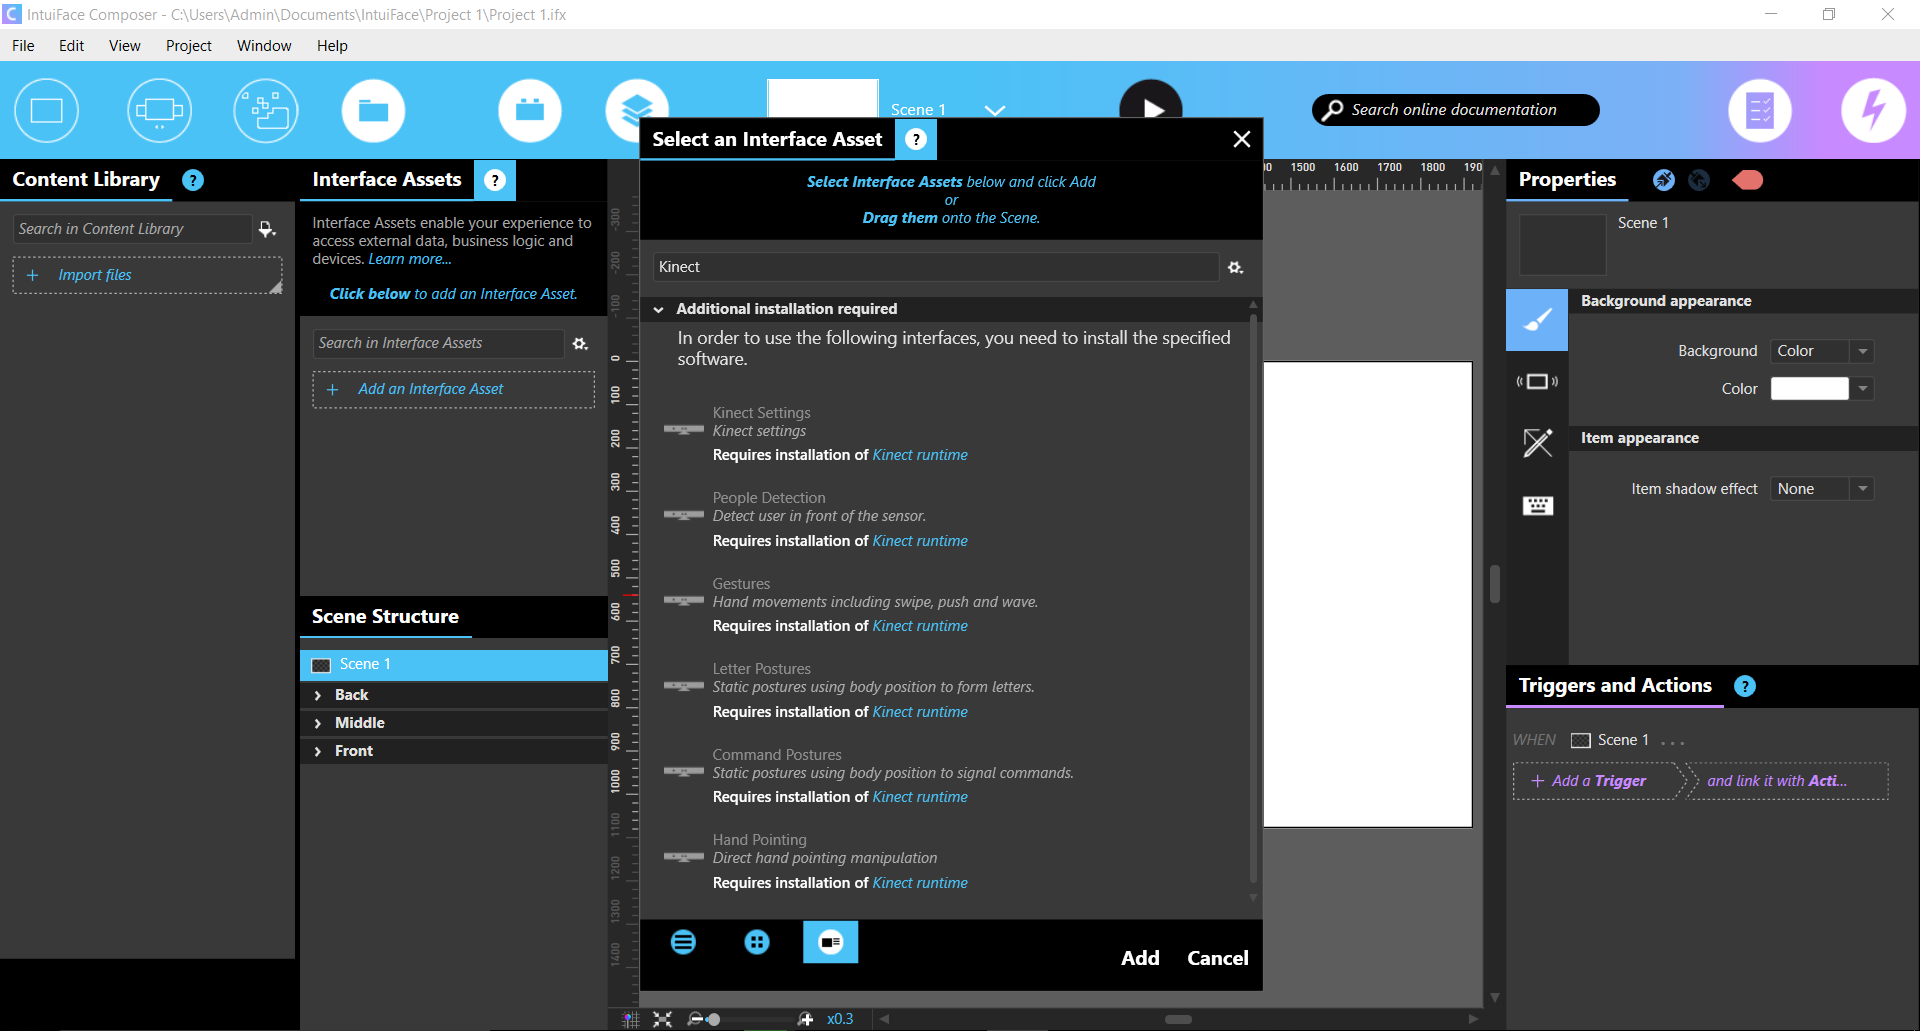Open the paintbrush appearance properties tab
Image resolution: width=1920 pixels, height=1031 pixels.
[x=1537, y=320]
